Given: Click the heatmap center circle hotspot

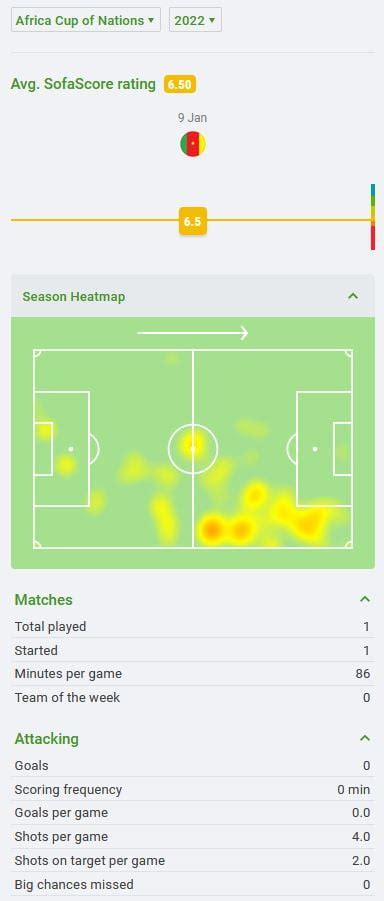Looking at the screenshot, I should [191, 444].
